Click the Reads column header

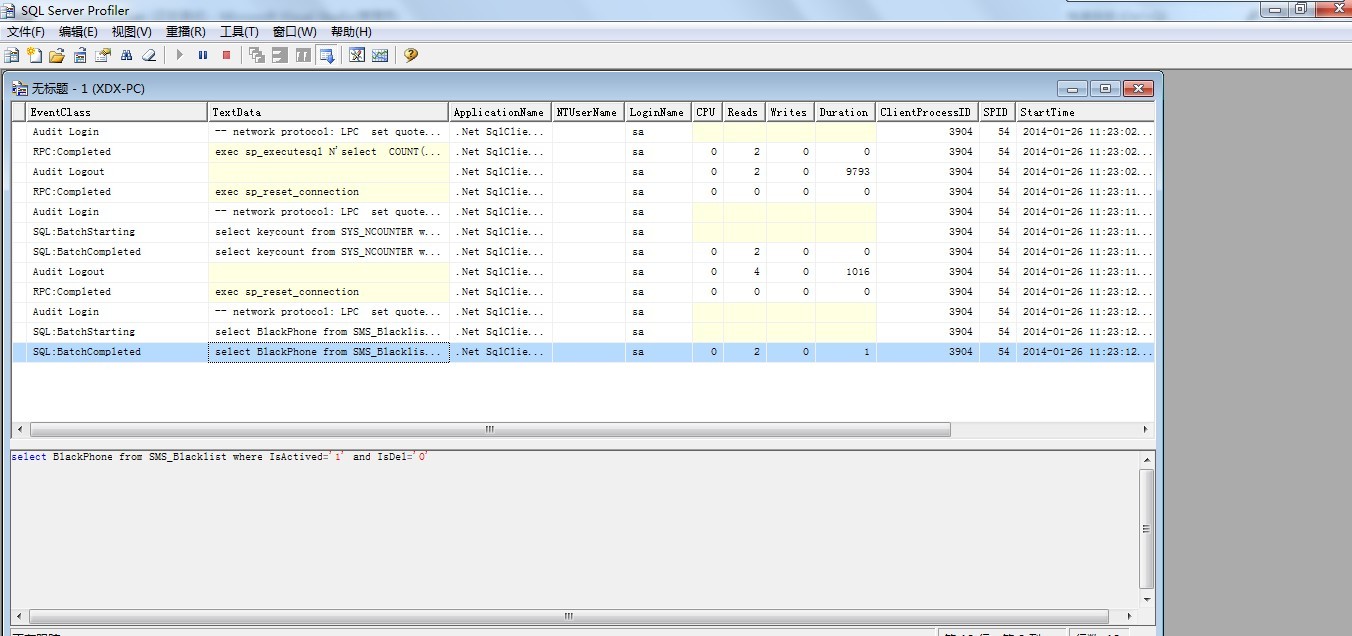[744, 112]
